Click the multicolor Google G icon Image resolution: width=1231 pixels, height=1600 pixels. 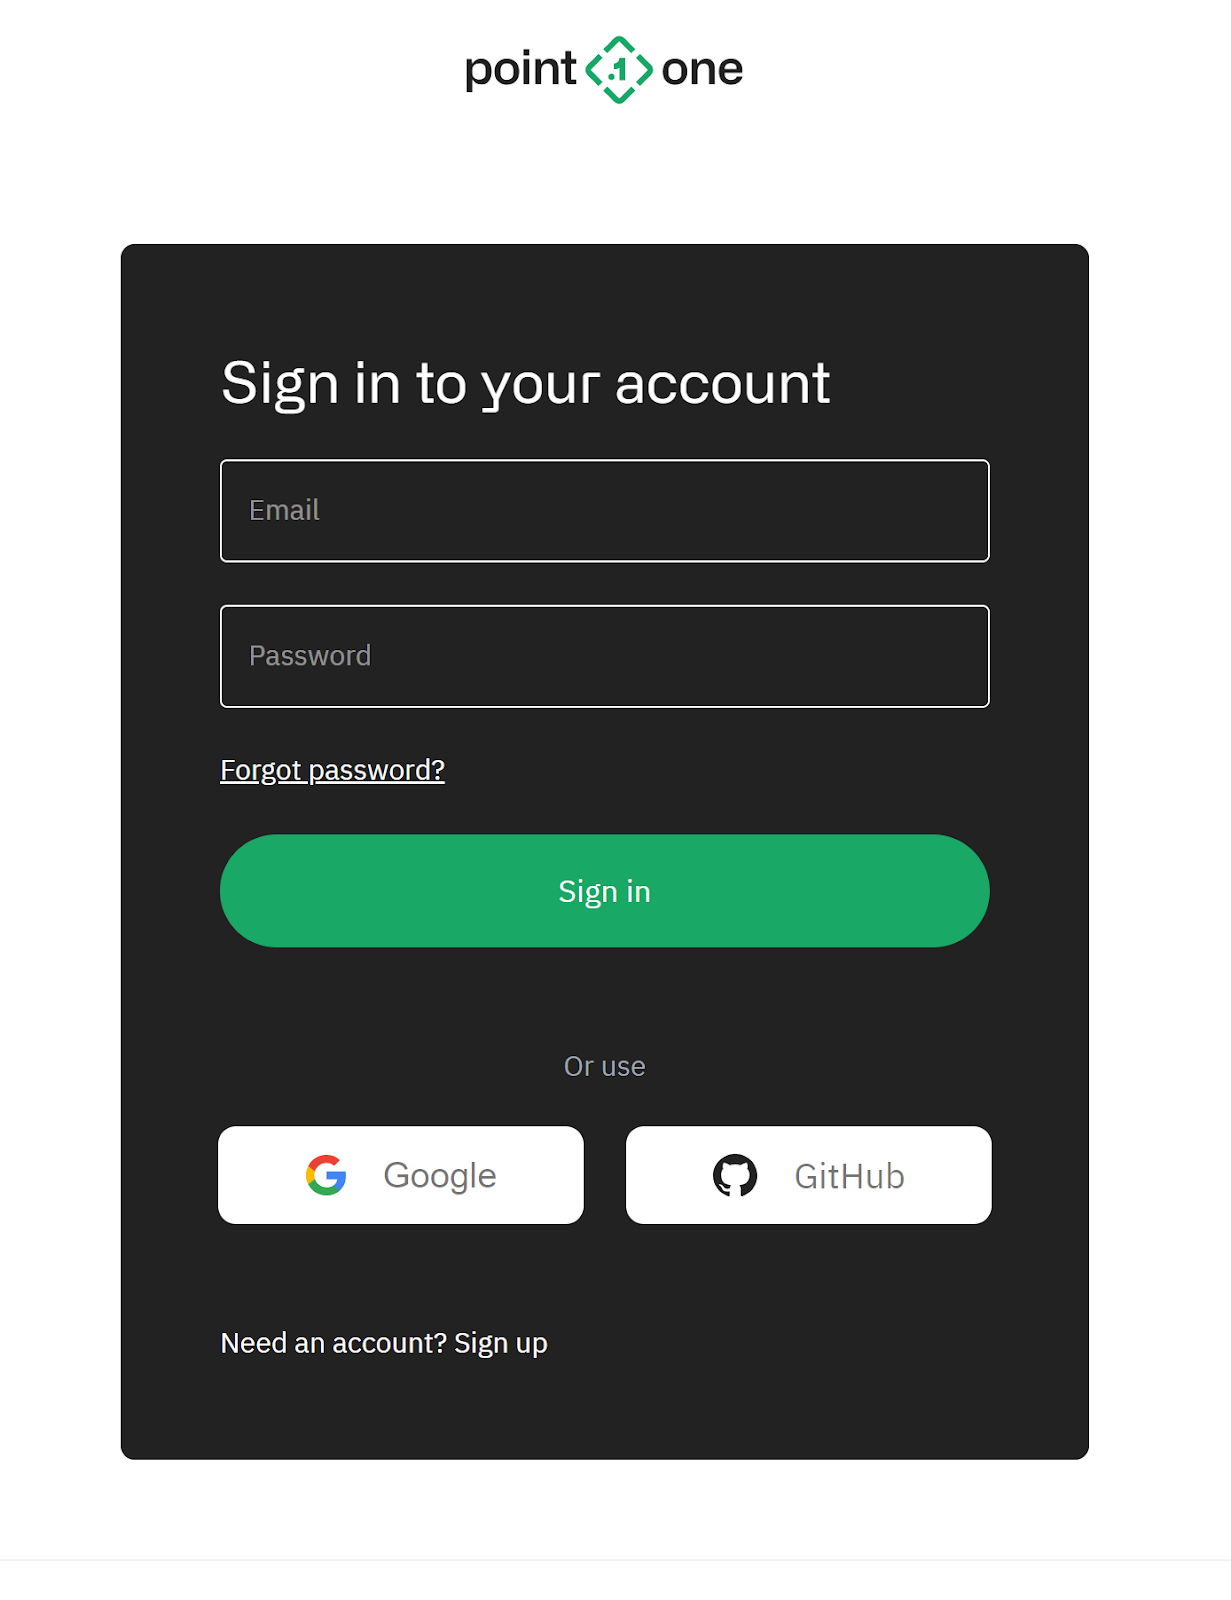[326, 1175]
